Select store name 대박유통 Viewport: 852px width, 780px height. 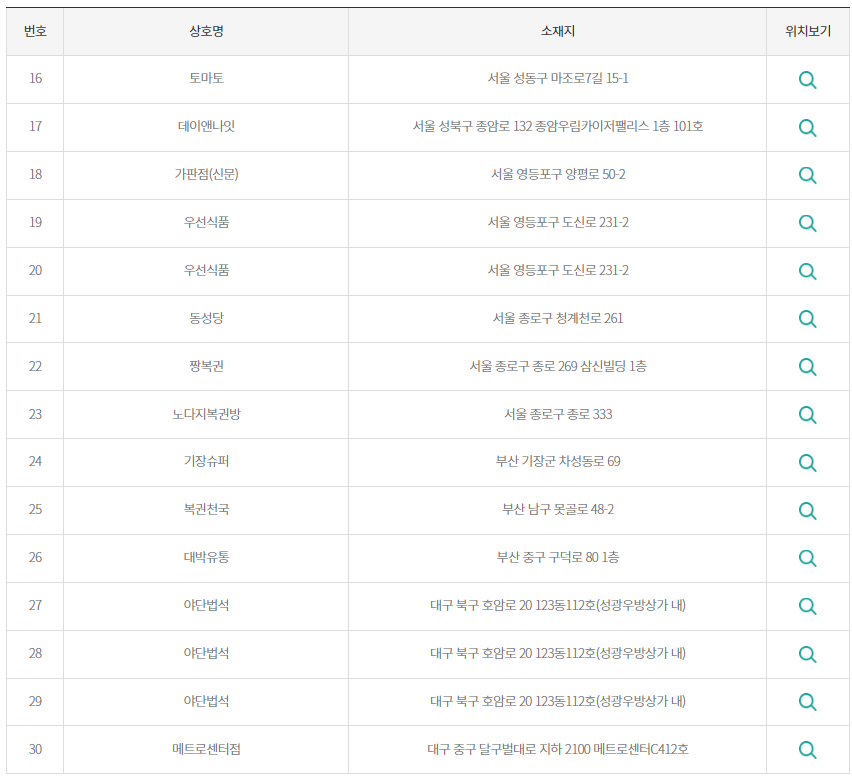[206, 557]
